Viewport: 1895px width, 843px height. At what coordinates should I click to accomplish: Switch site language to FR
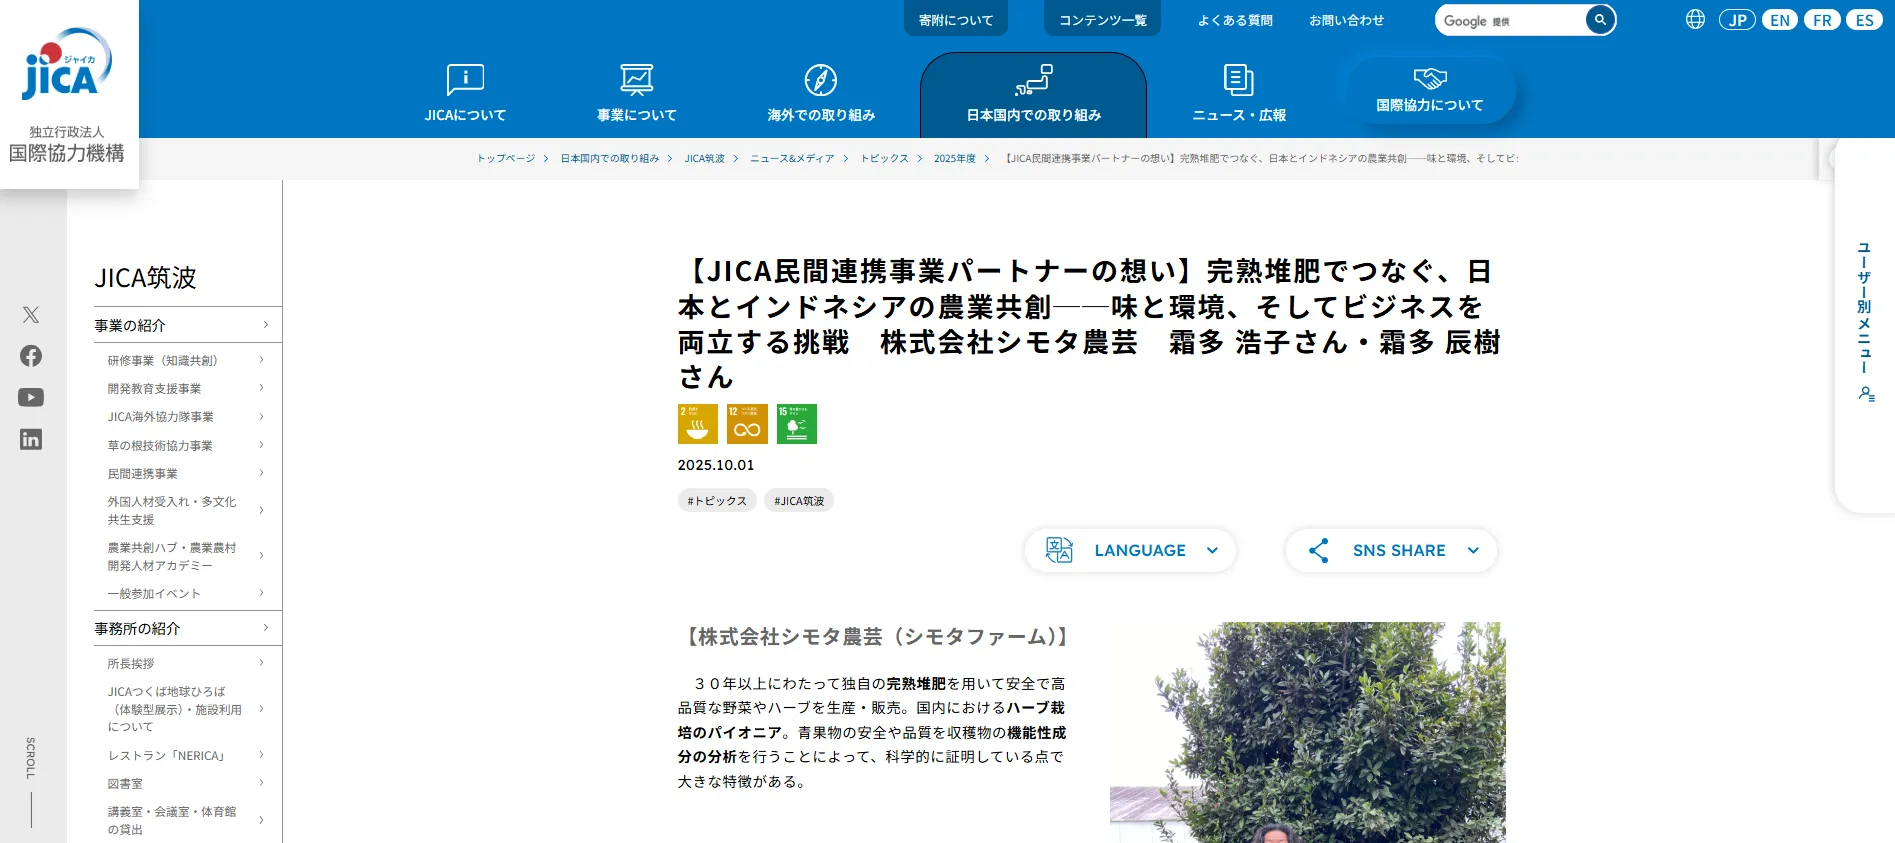[x=1822, y=20]
